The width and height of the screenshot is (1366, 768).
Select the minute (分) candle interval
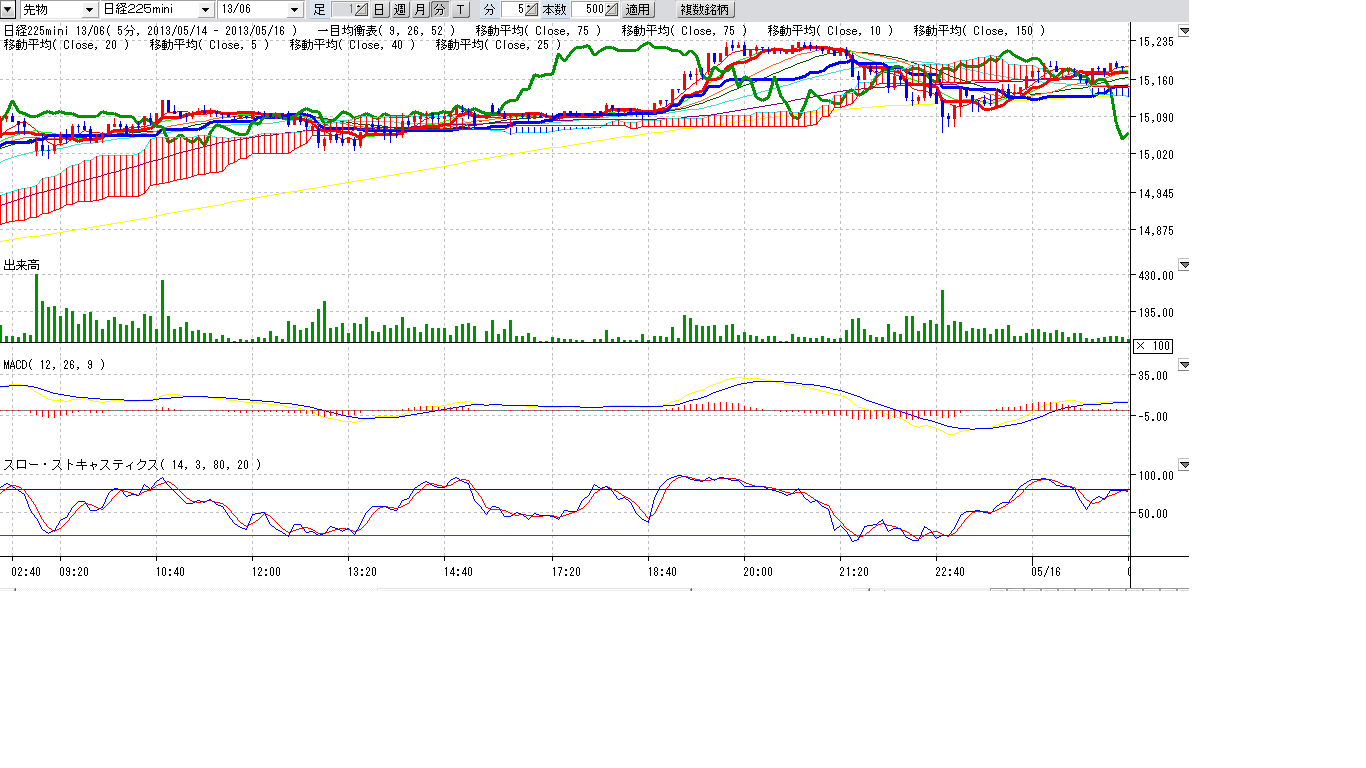pos(439,10)
